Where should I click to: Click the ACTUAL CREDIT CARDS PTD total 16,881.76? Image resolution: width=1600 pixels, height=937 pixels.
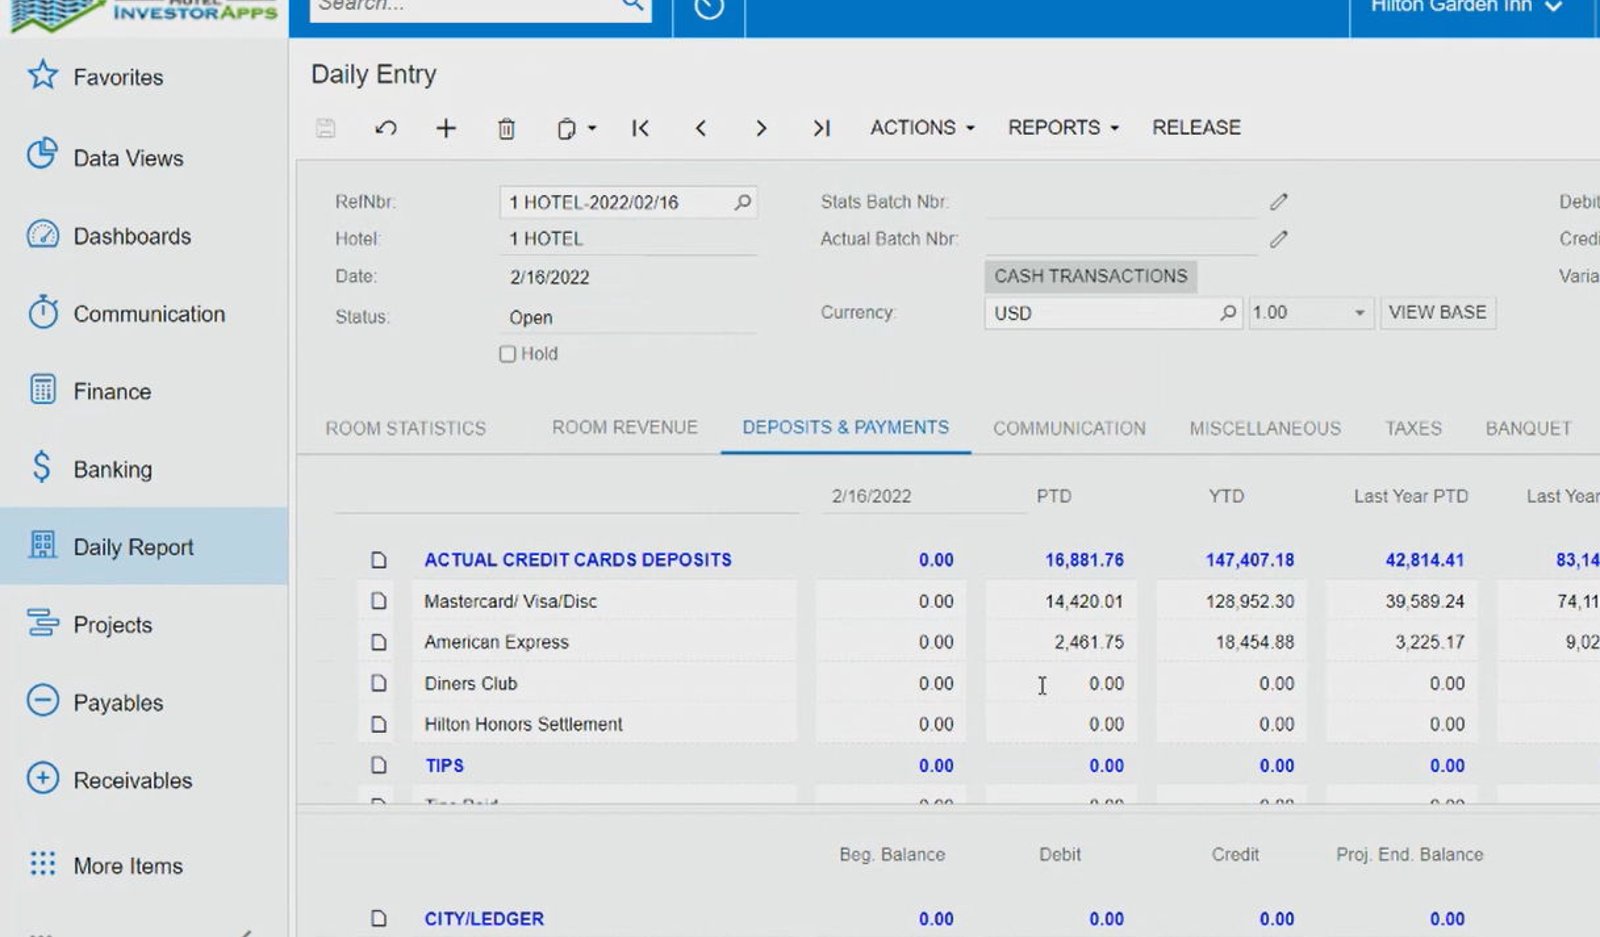[x=1084, y=560]
